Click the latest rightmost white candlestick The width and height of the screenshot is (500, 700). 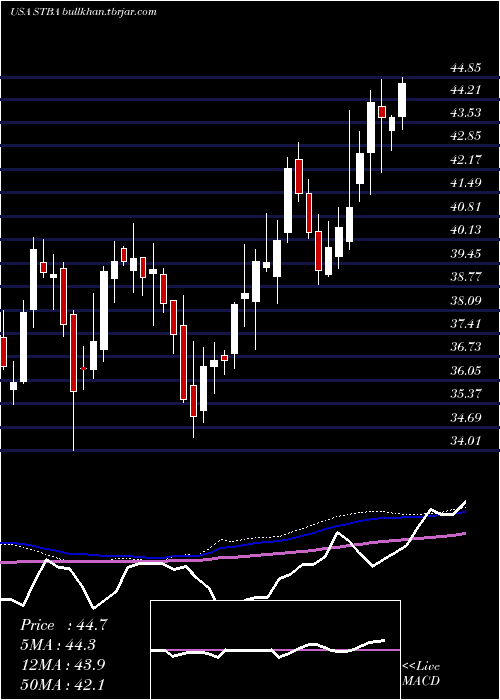pyautogui.click(x=402, y=100)
